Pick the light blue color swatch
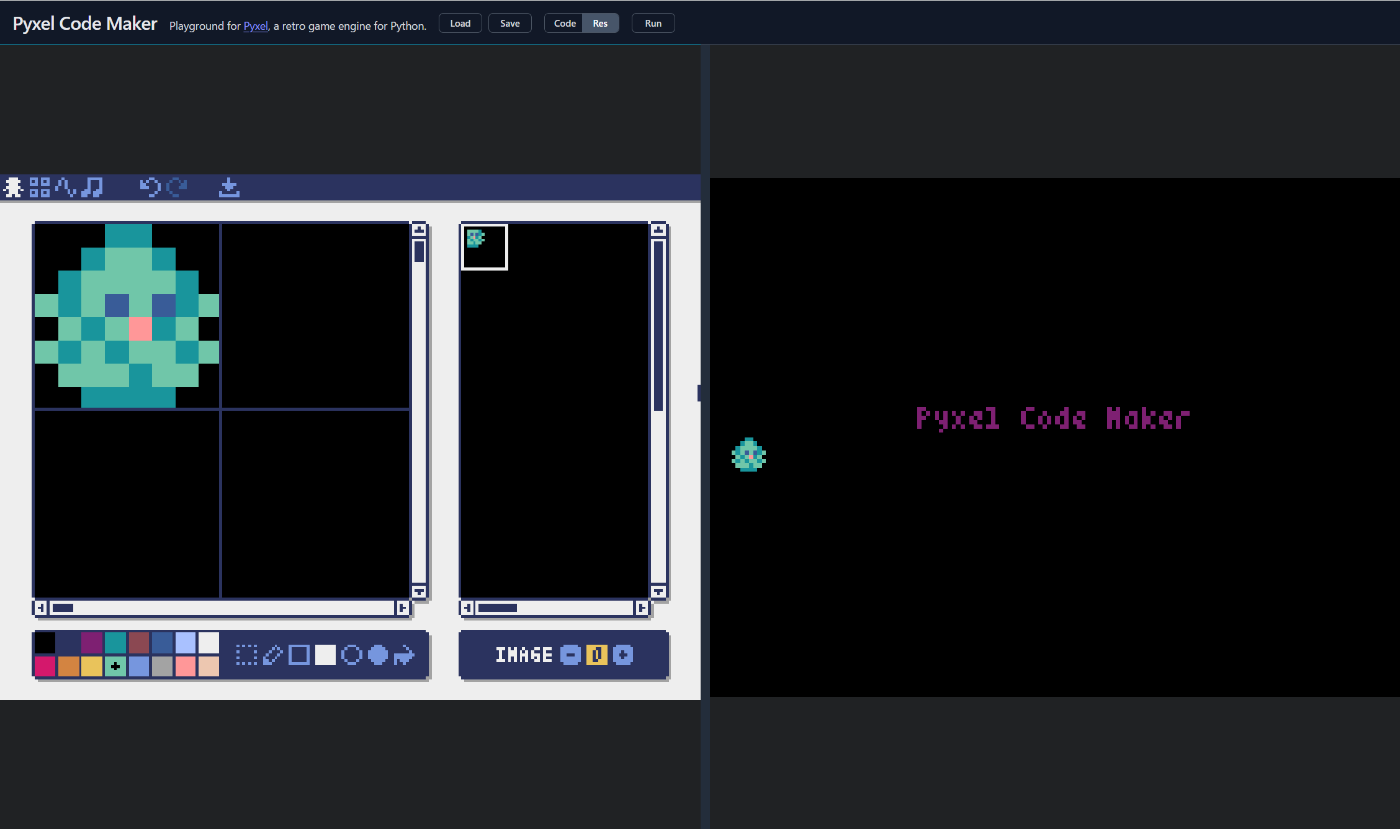This screenshot has width=1400, height=829. pos(186,643)
